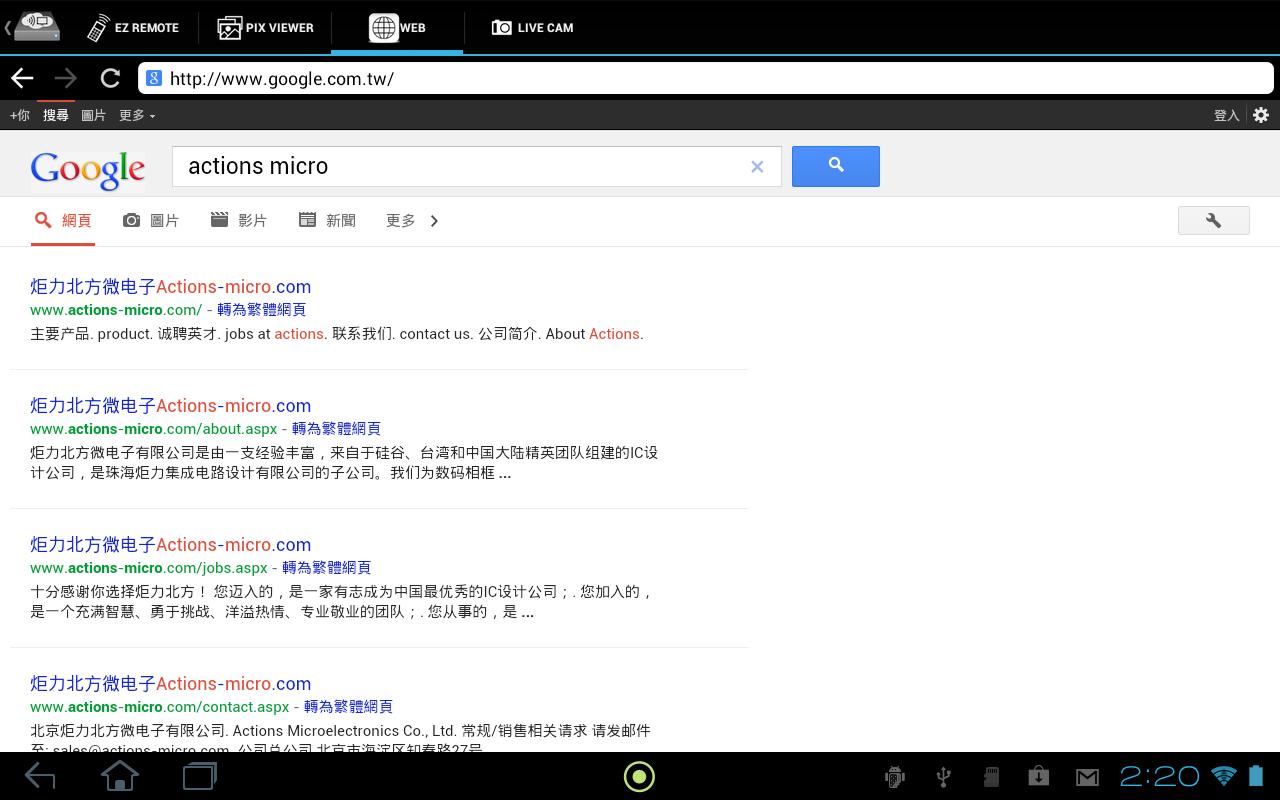
Task: Open Google settings gear icon
Action: tap(1261, 115)
